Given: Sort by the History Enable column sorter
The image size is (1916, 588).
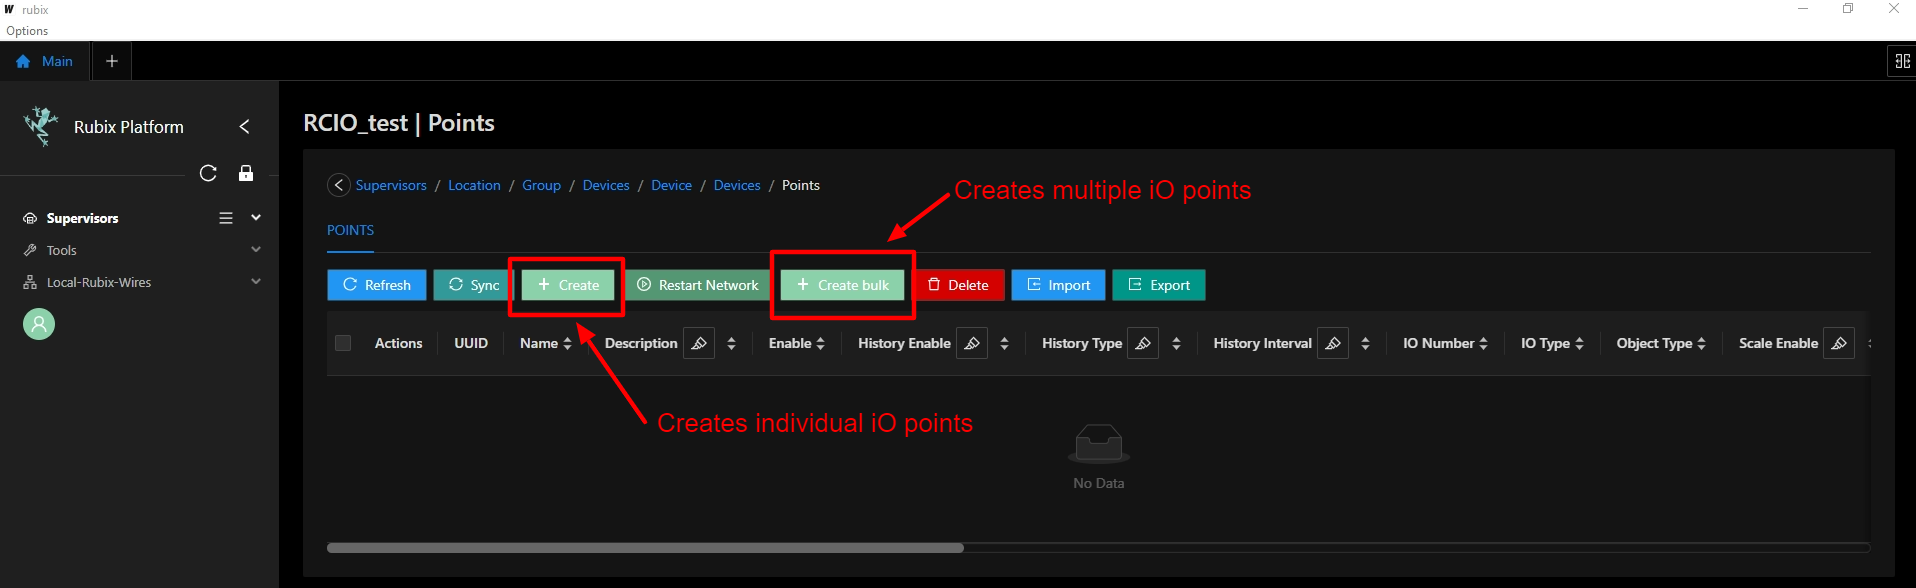Looking at the screenshot, I should 1005,343.
